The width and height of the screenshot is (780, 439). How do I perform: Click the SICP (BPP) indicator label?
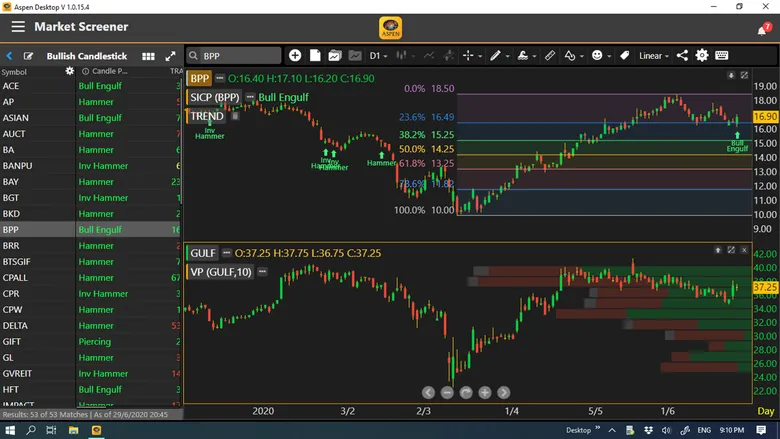click(x=214, y=97)
